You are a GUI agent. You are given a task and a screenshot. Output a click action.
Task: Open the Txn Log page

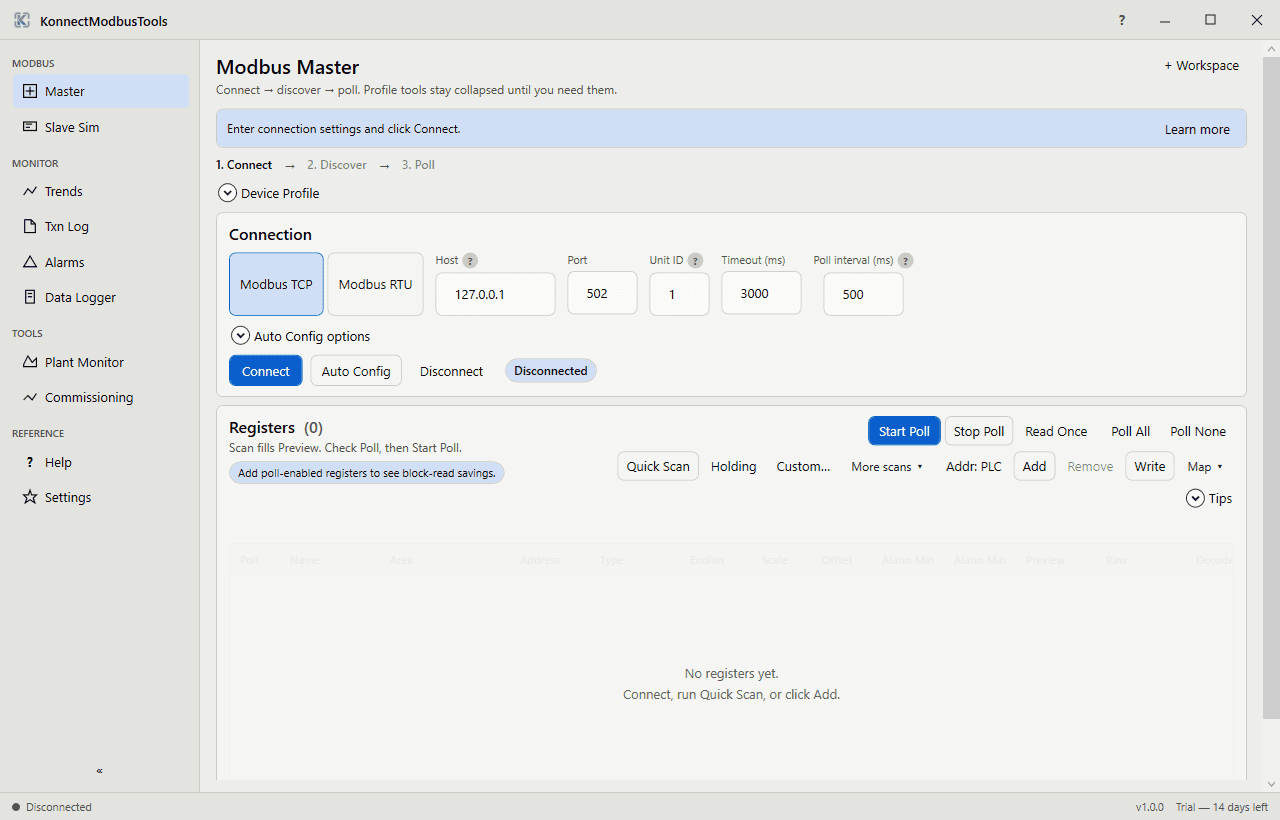coord(101,226)
